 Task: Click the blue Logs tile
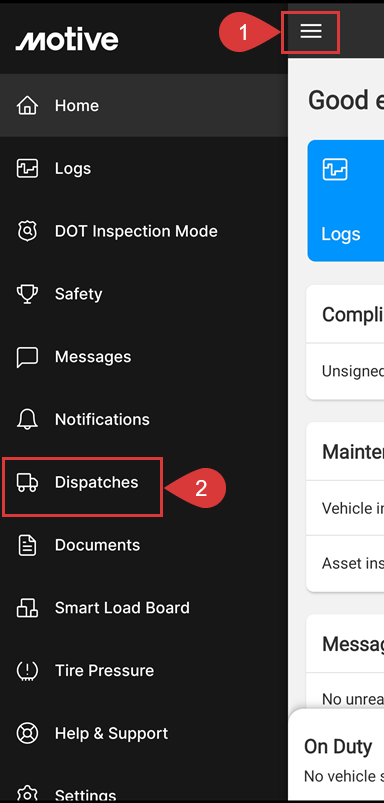[x=346, y=201]
